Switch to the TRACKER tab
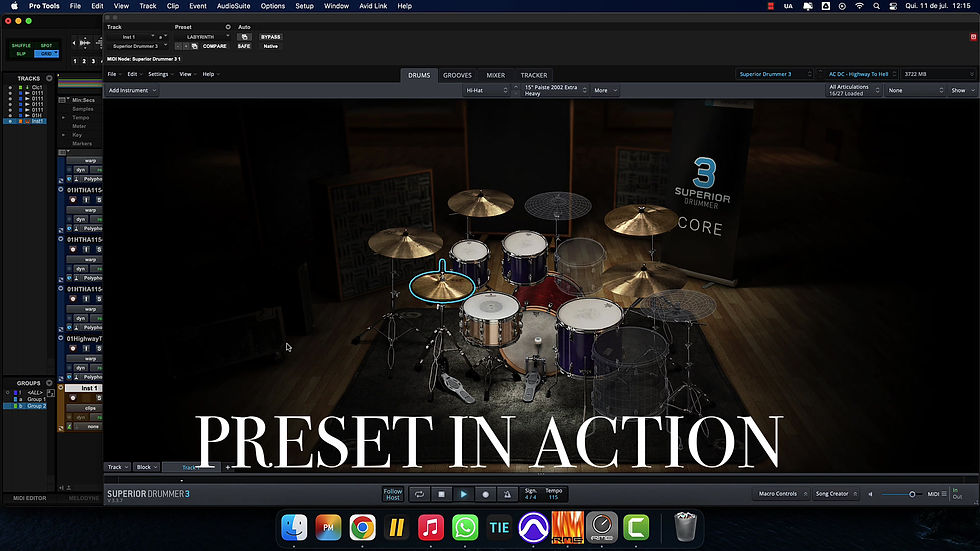Image resolution: width=980 pixels, height=551 pixels. point(534,75)
